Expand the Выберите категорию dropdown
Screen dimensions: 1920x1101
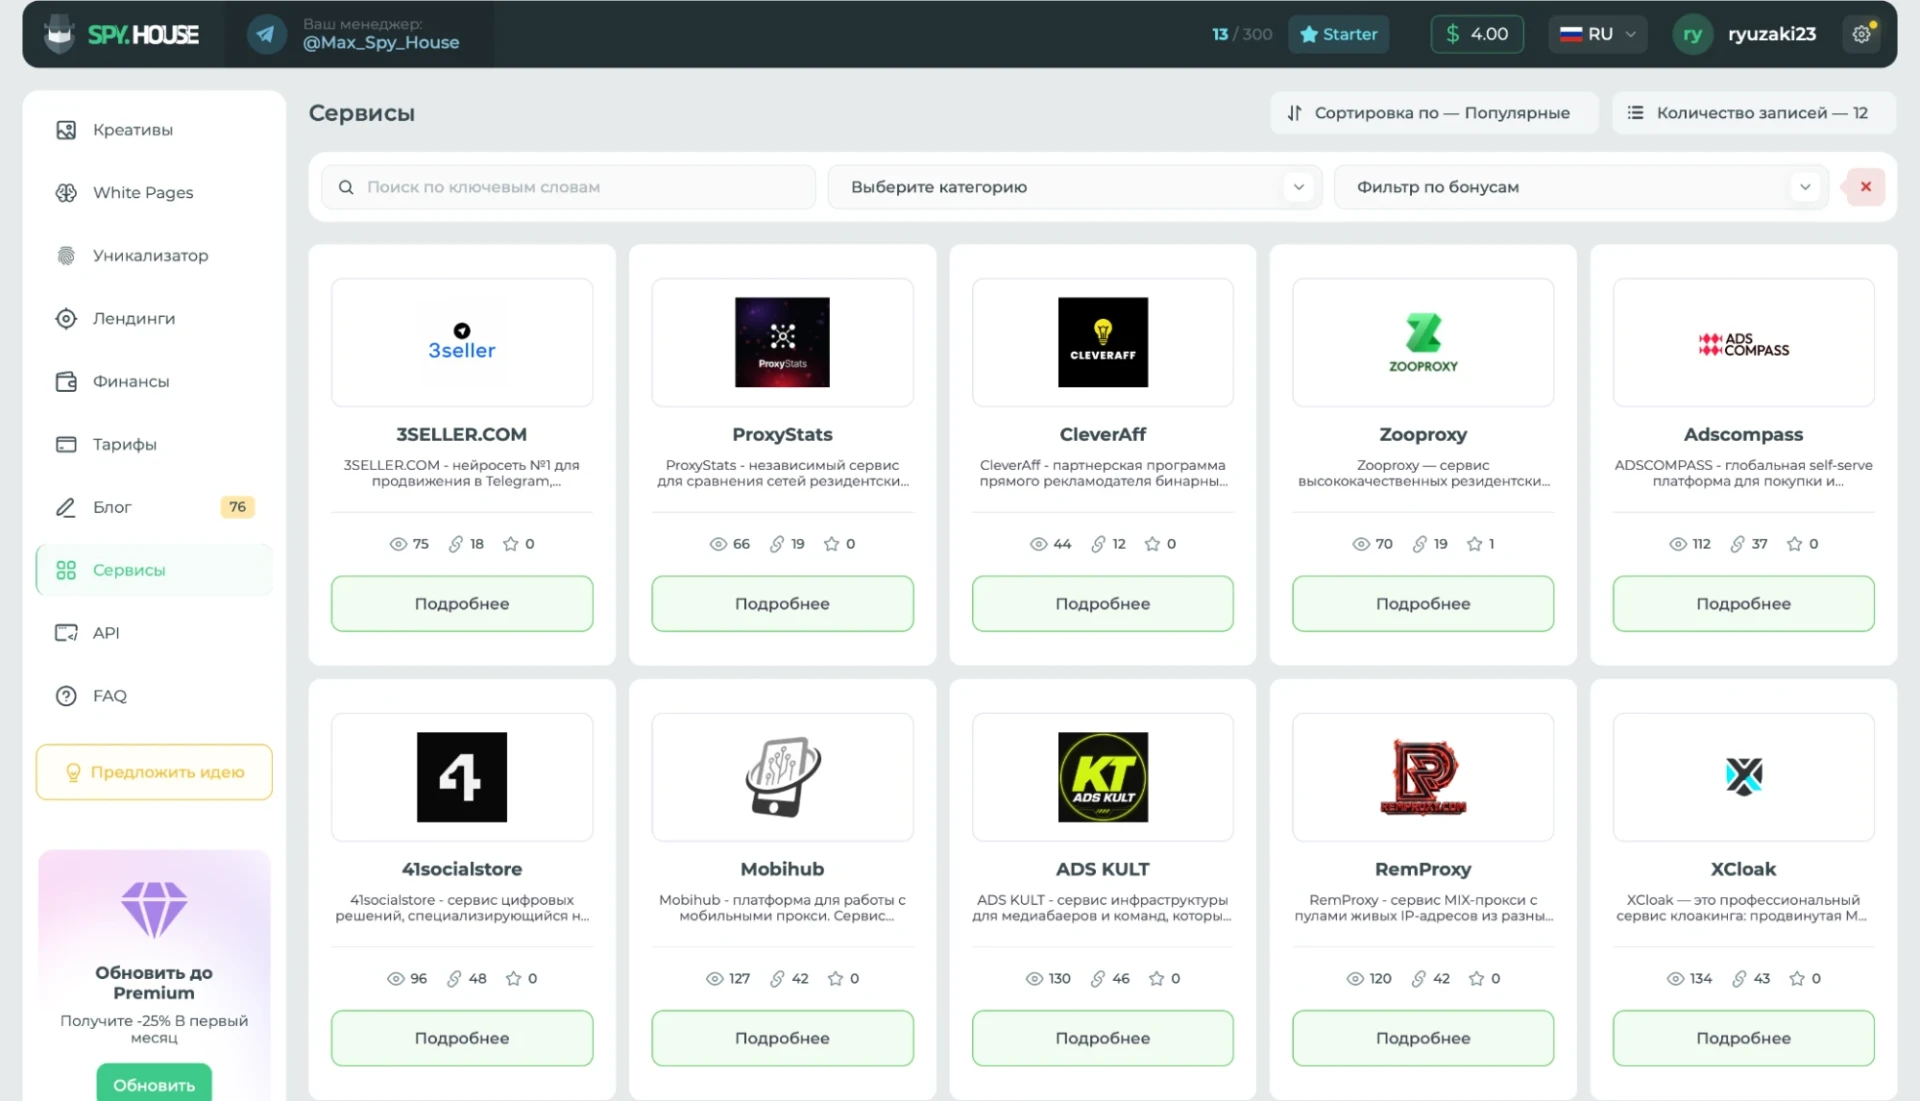pos(1075,187)
